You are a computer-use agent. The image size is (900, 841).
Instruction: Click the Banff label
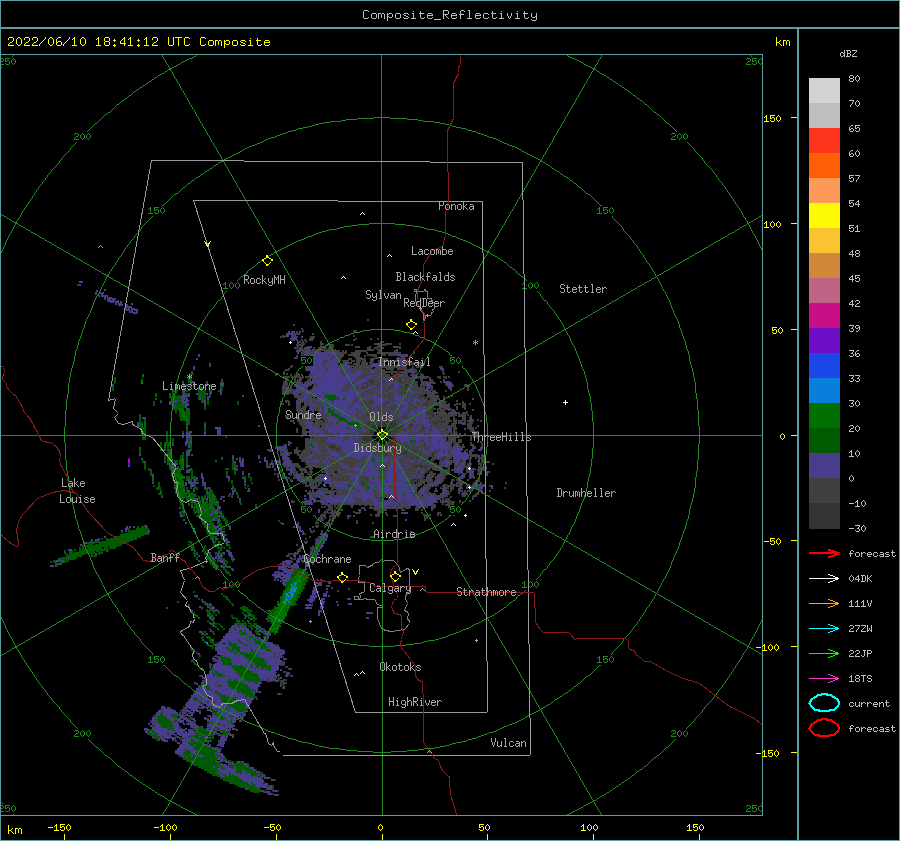(165, 557)
